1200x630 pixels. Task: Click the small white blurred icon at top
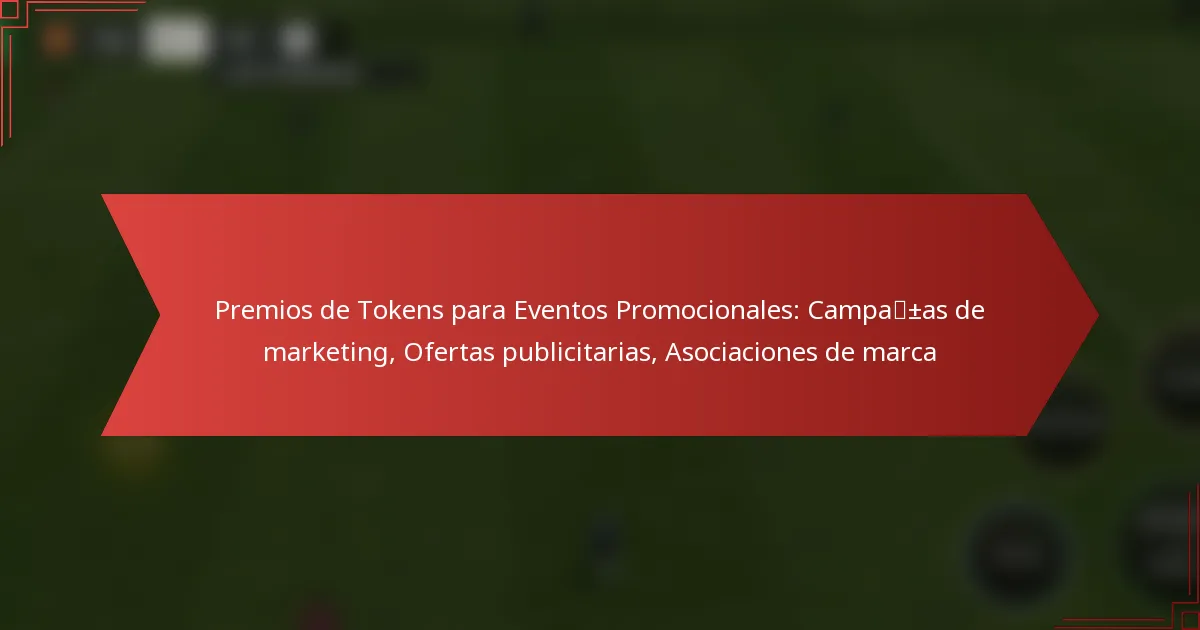(x=294, y=40)
